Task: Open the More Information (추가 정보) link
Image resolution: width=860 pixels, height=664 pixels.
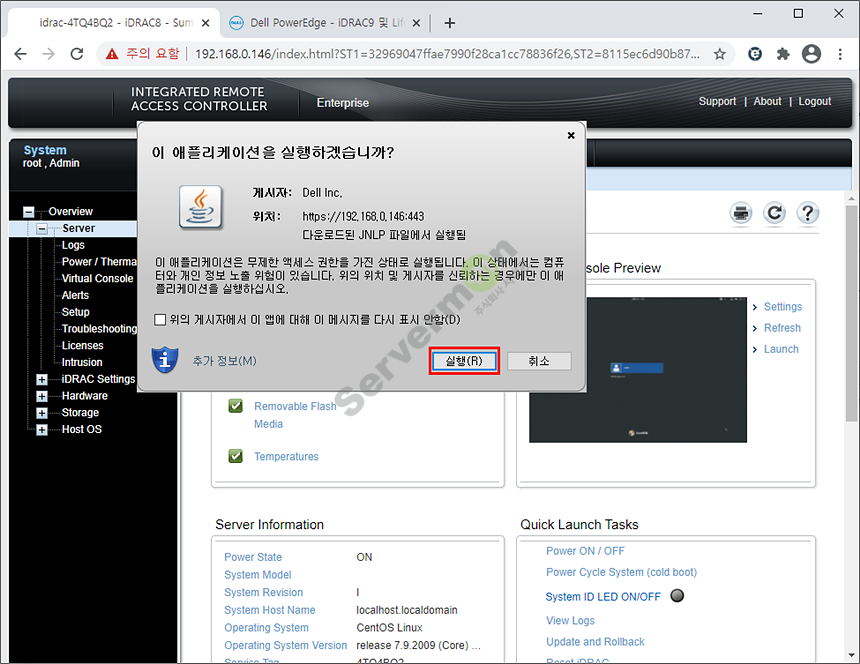Action: (x=224, y=361)
